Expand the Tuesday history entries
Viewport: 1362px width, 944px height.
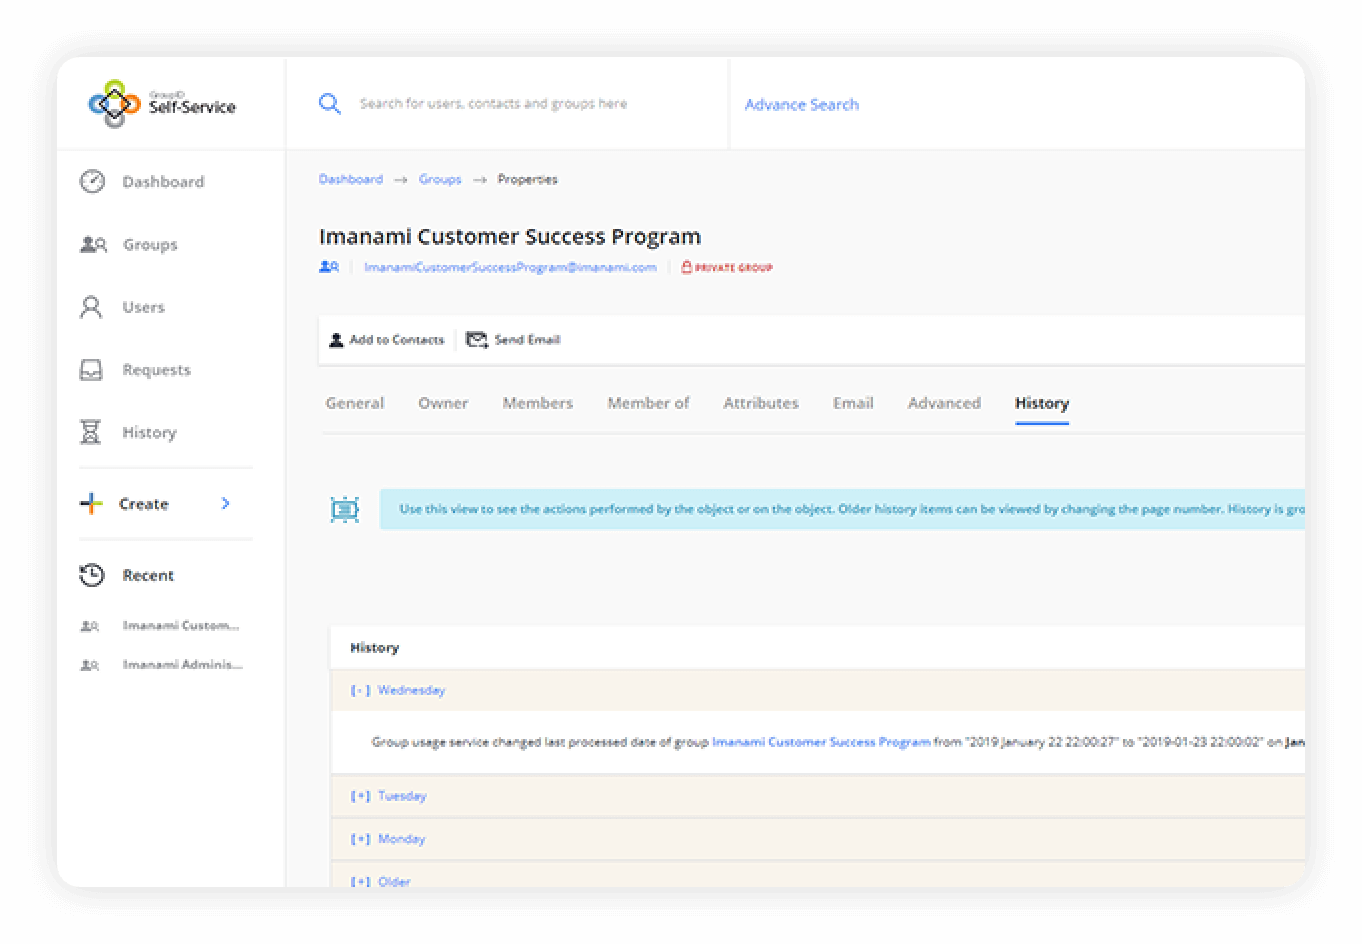360,795
